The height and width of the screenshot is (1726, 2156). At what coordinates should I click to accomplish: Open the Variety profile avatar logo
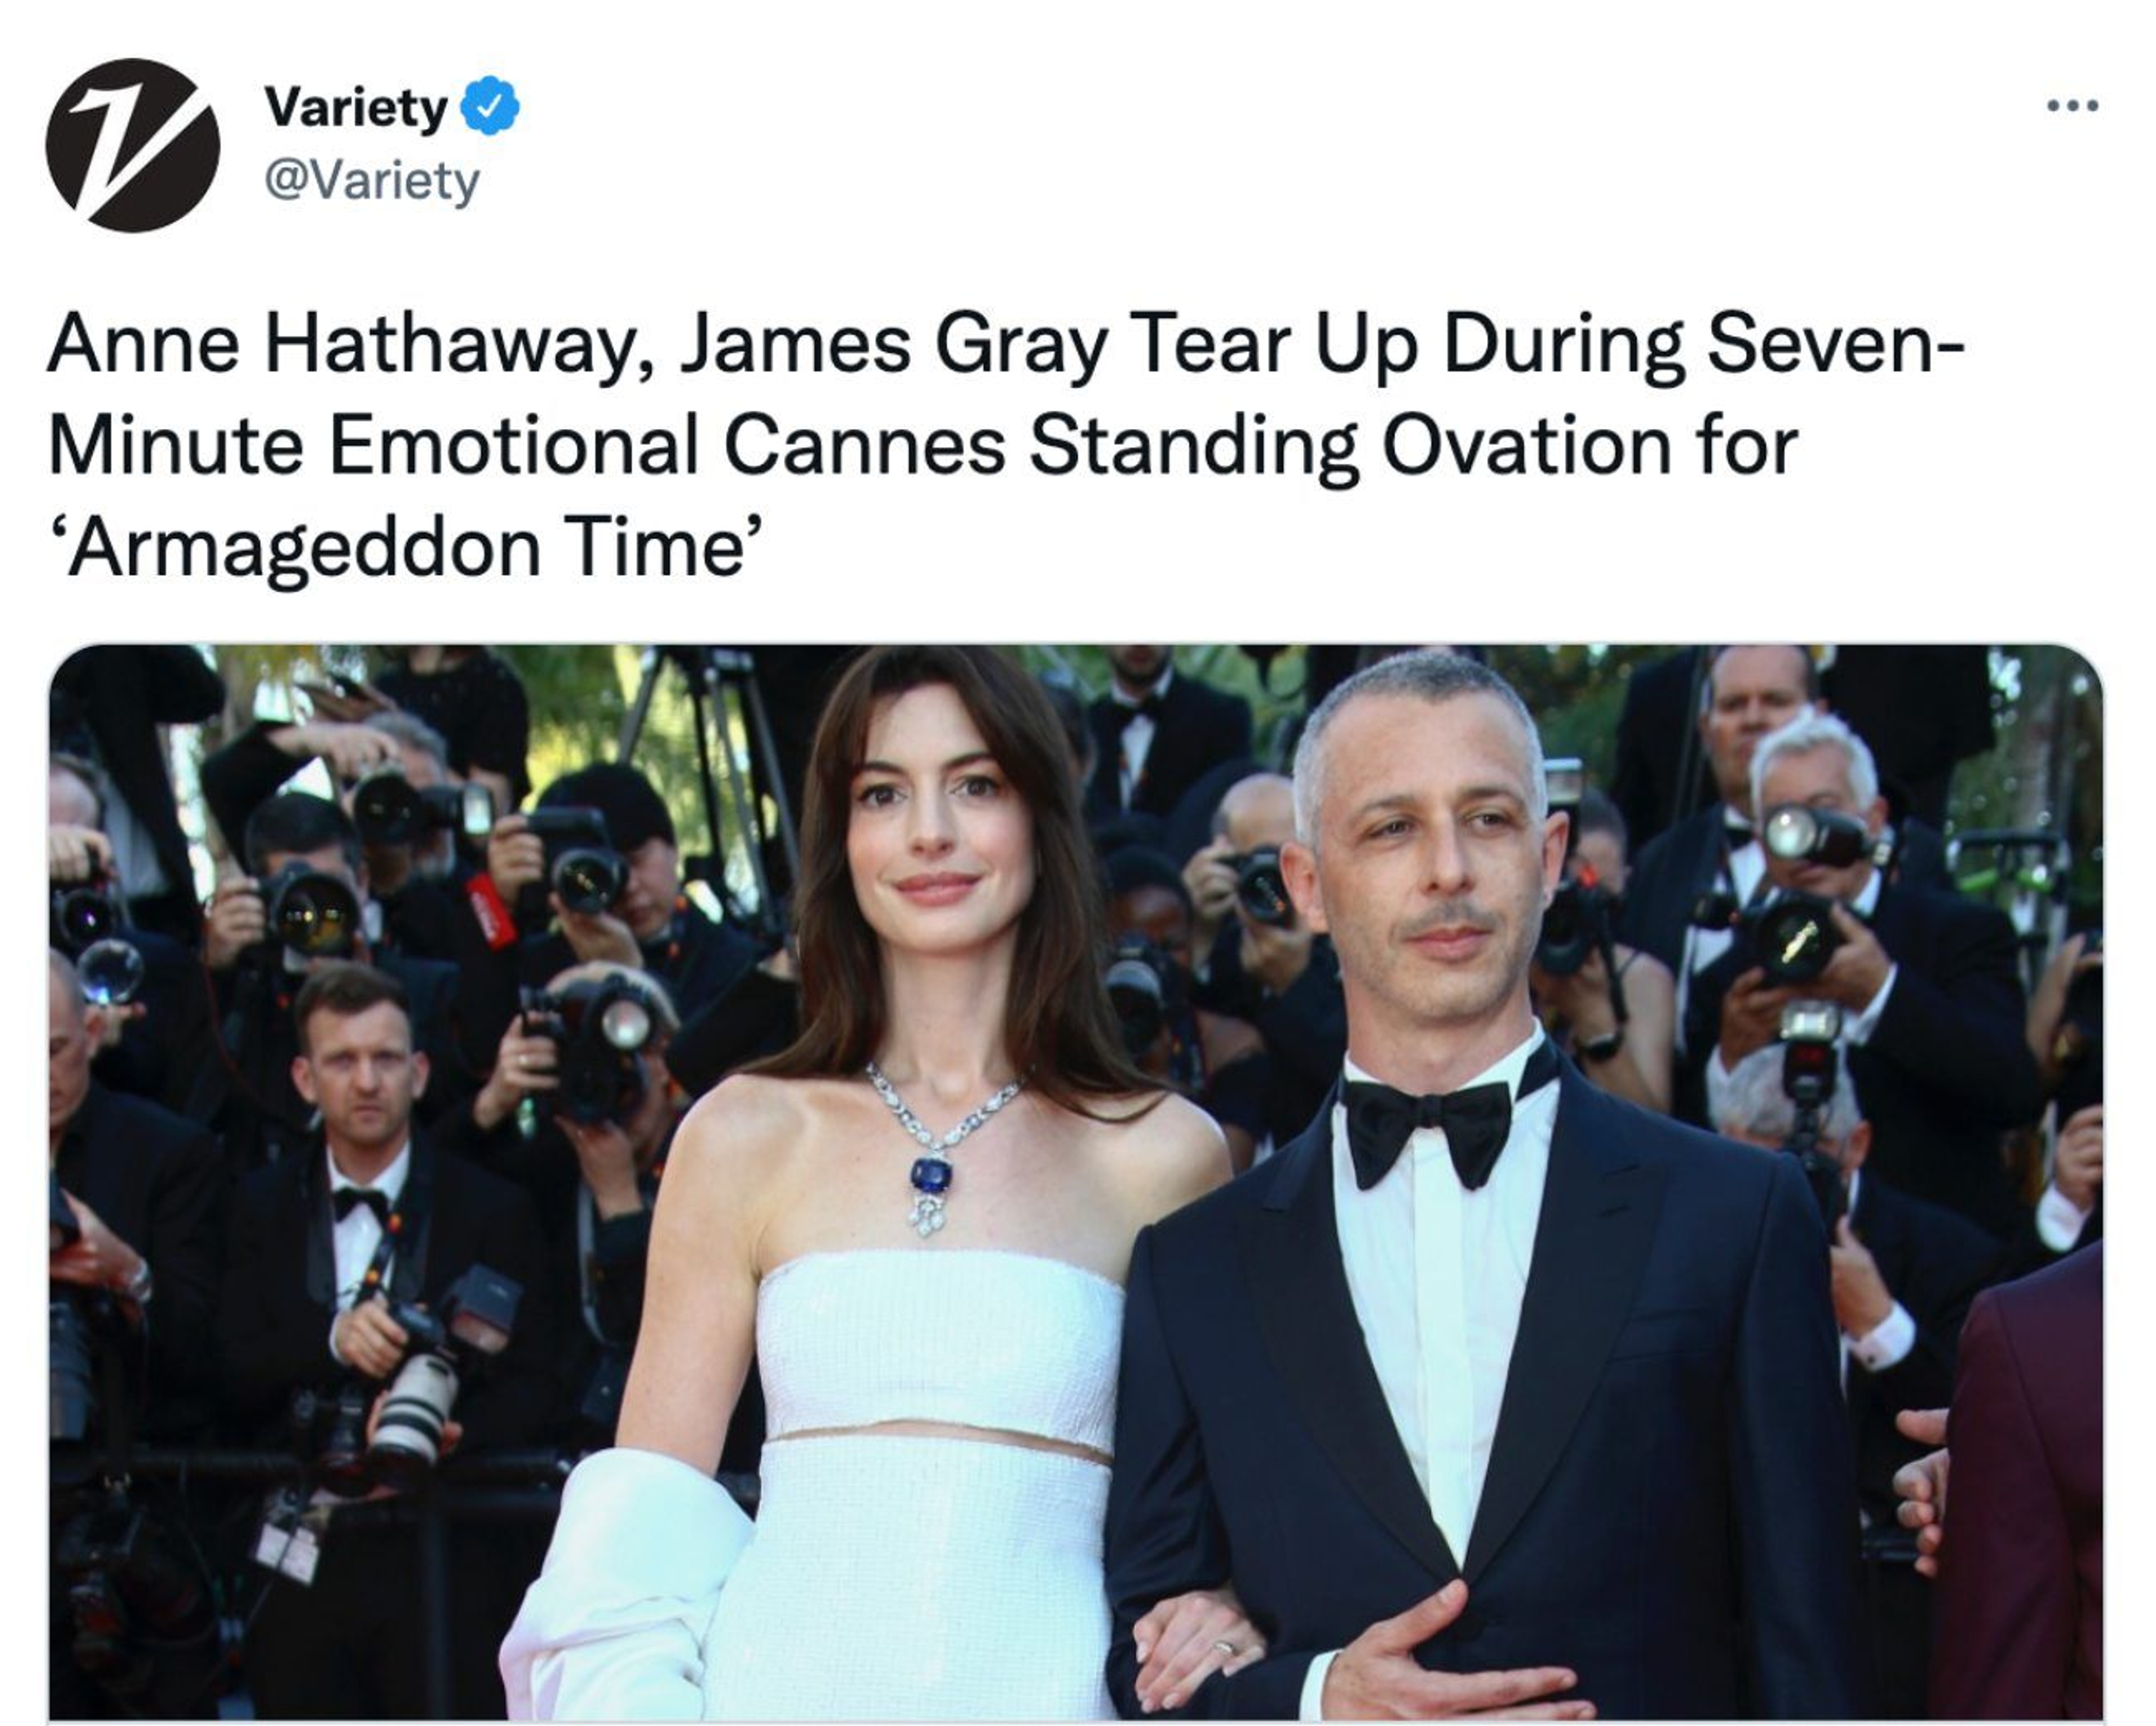(x=132, y=145)
